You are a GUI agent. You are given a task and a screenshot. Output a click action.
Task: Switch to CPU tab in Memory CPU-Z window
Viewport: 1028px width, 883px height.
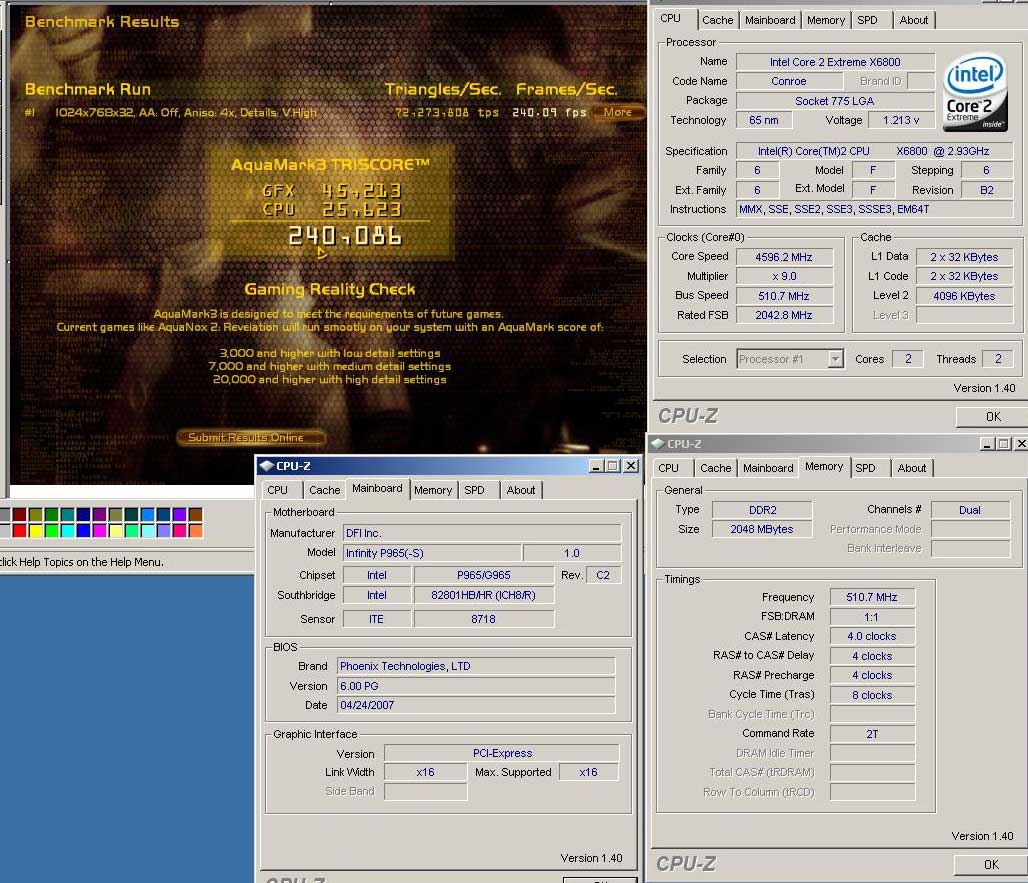(669, 468)
